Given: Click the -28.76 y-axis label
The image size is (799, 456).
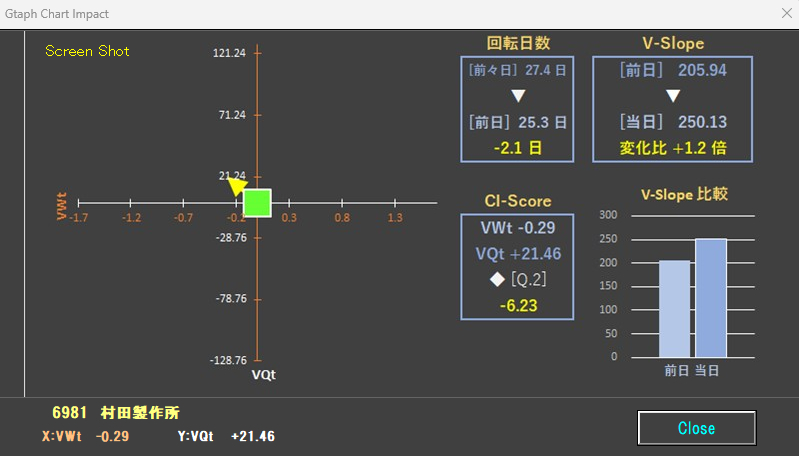Looking at the screenshot, I should [231, 238].
